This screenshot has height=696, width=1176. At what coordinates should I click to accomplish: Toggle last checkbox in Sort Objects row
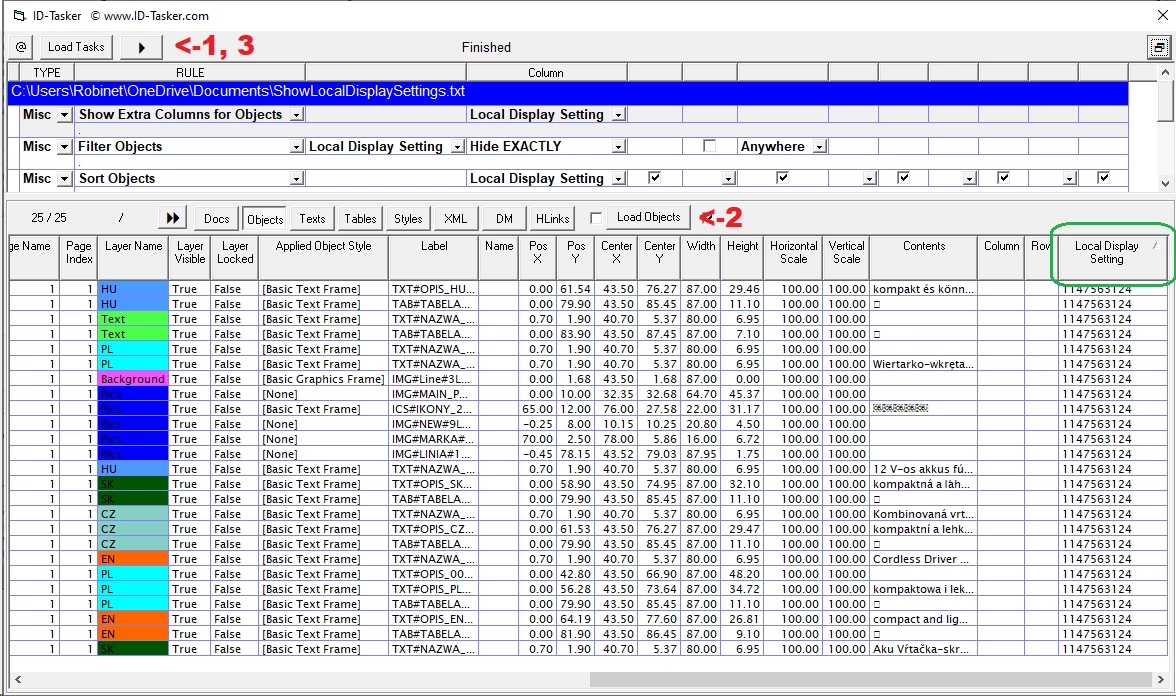pyautogui.click(x=1103, y=178)
